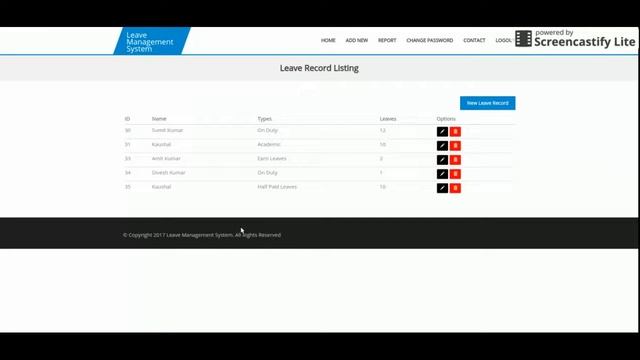
Task: Click the copyright footer text
Action: coord(202,235)
